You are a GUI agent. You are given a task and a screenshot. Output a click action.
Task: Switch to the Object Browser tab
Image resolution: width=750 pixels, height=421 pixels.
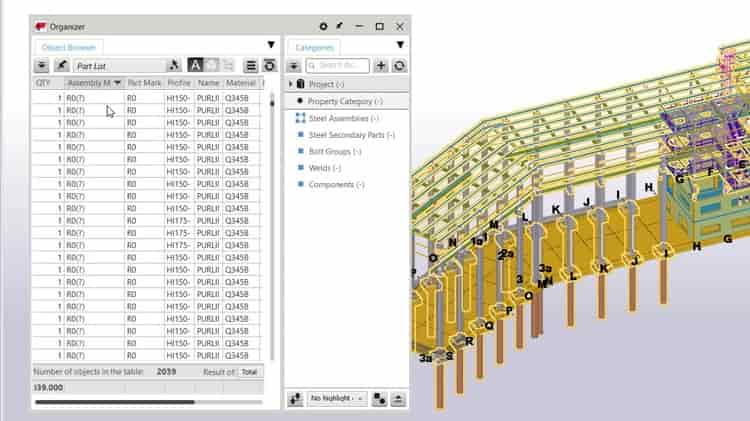click(x=70, y=46)
